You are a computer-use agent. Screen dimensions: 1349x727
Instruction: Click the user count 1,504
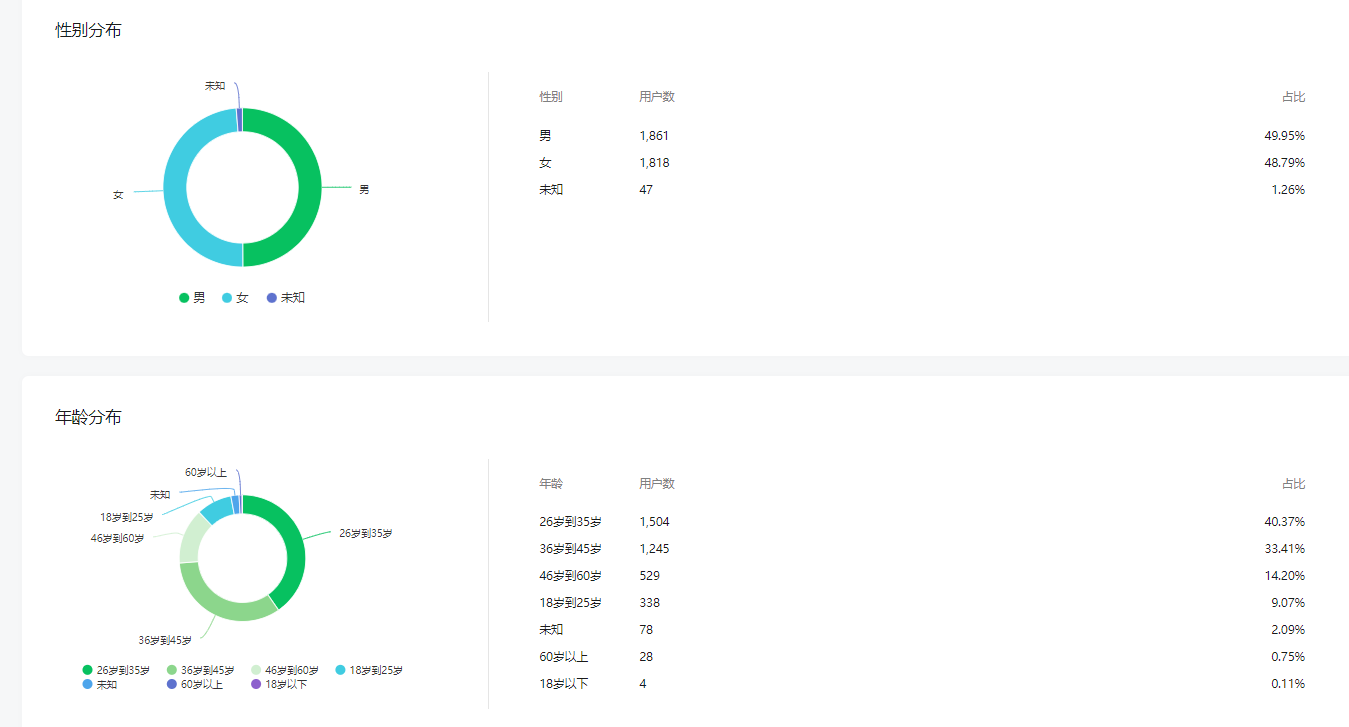(x=654, y=522)
